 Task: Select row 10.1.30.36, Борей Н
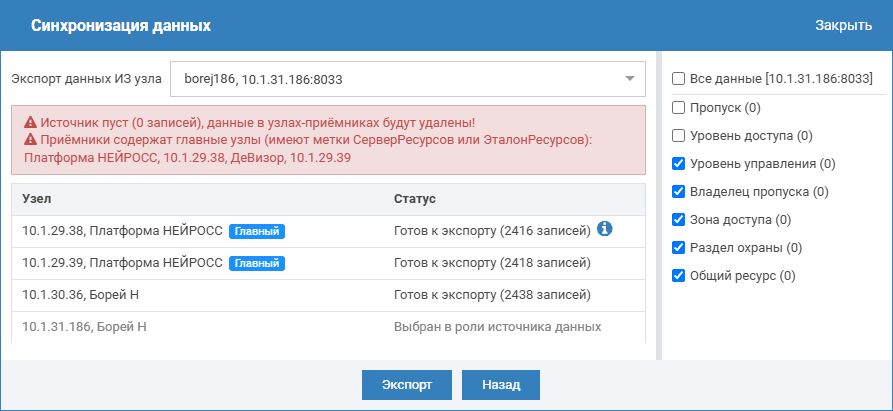click(x=328, y=295)
